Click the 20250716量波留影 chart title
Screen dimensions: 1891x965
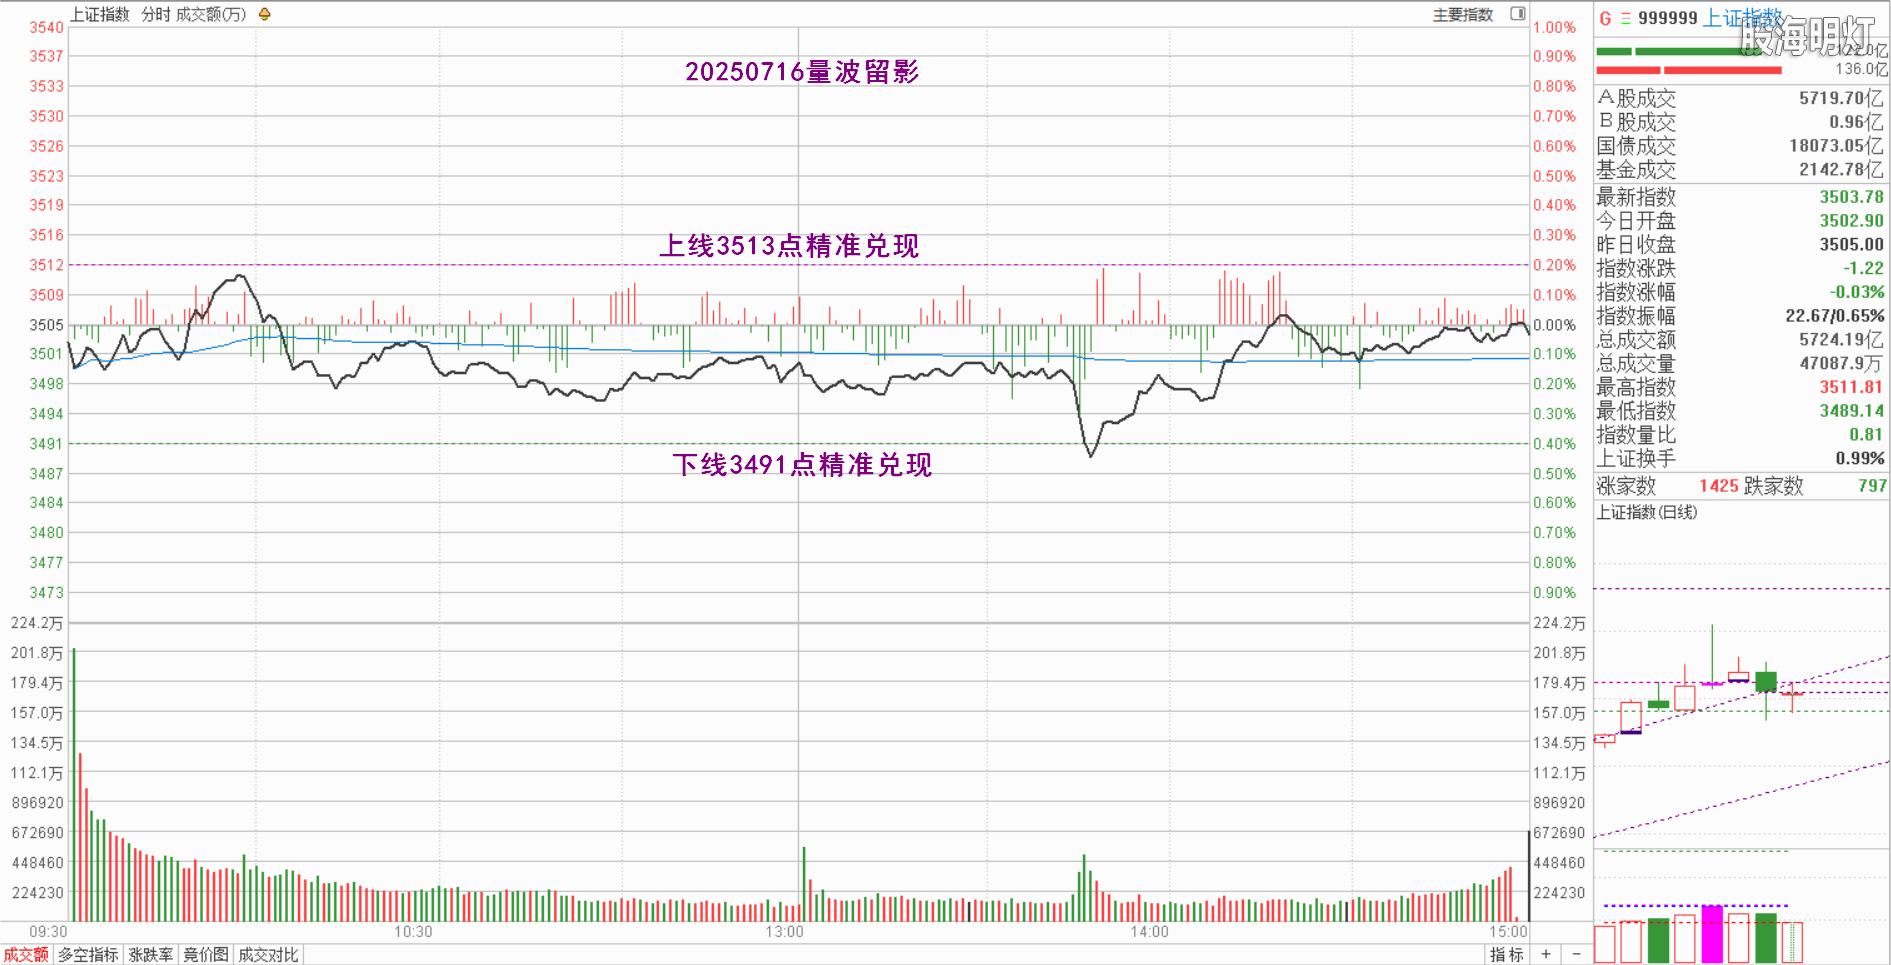click(x=802, y=72)
